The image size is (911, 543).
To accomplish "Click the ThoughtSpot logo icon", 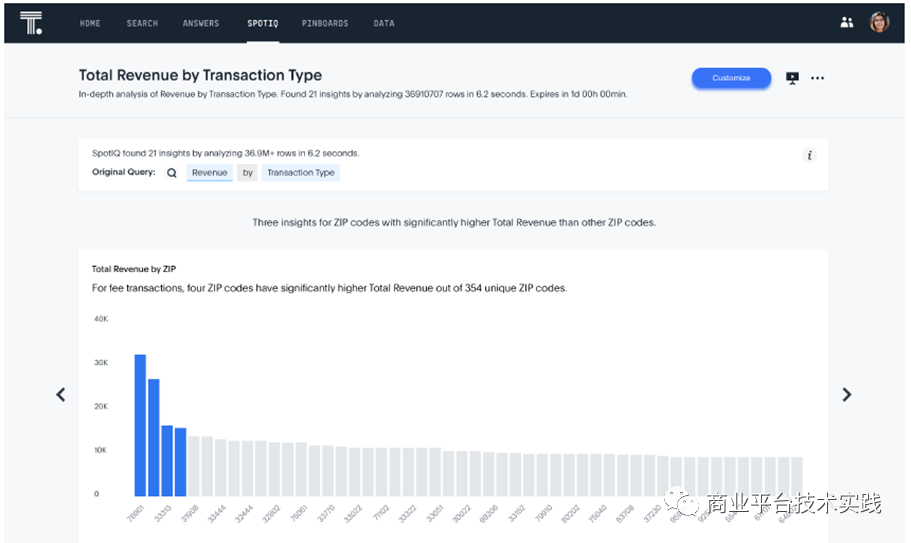I will (31, 23).
